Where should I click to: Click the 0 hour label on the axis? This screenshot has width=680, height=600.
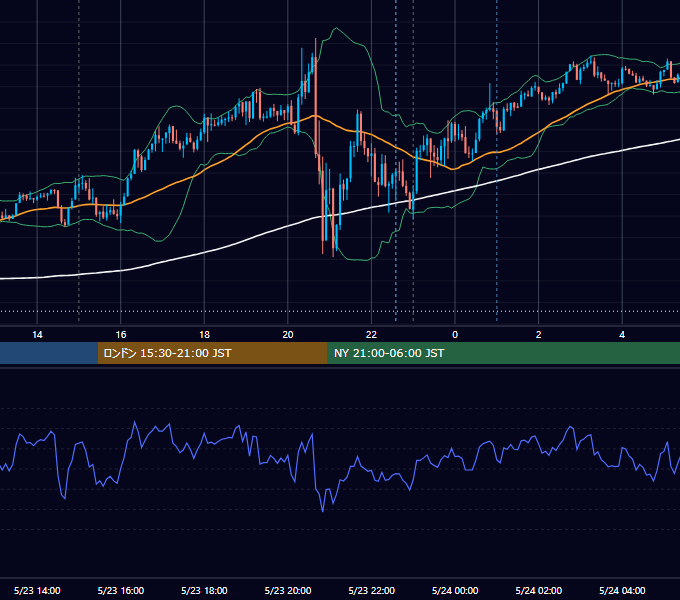[x=455, y=335]
